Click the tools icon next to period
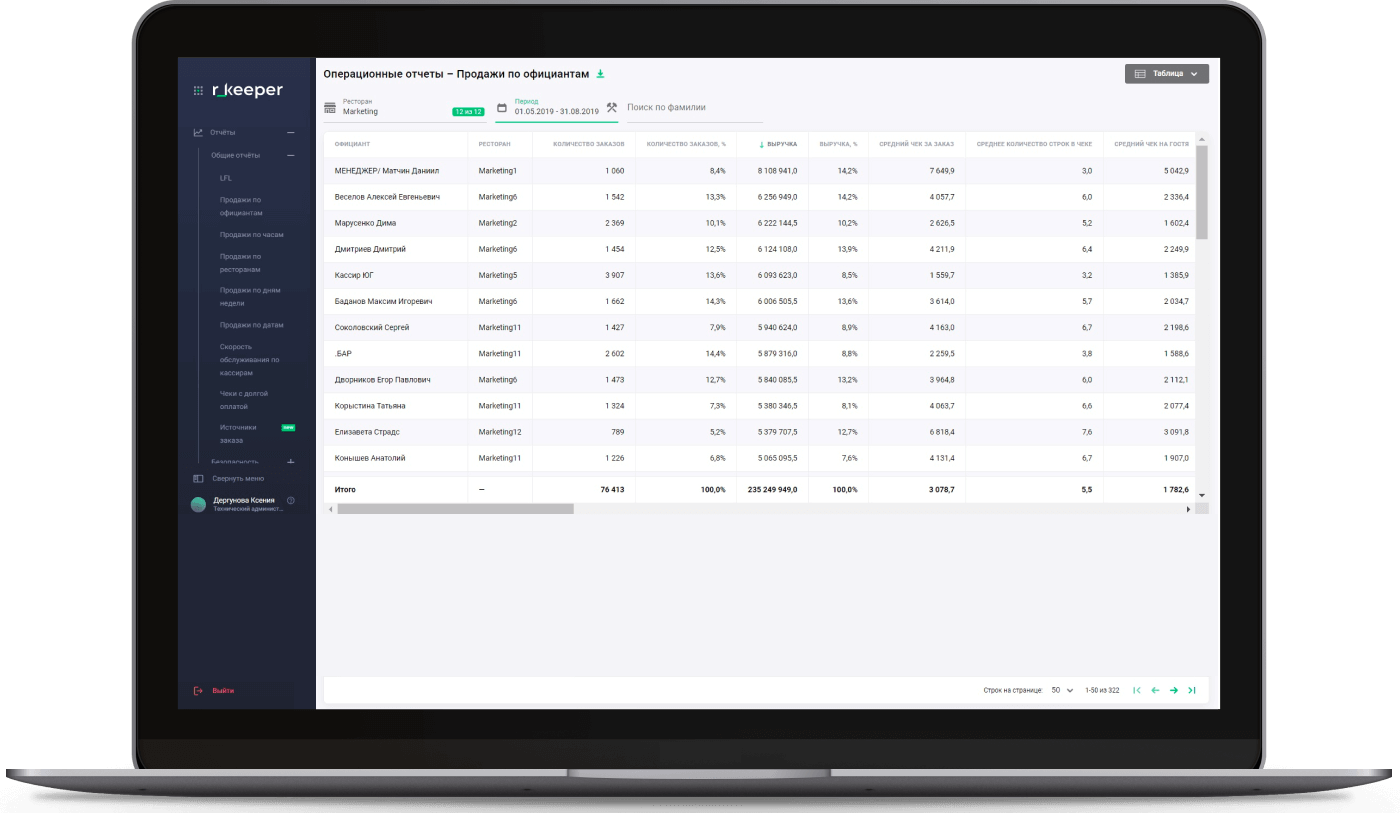 tap(611, 107)
